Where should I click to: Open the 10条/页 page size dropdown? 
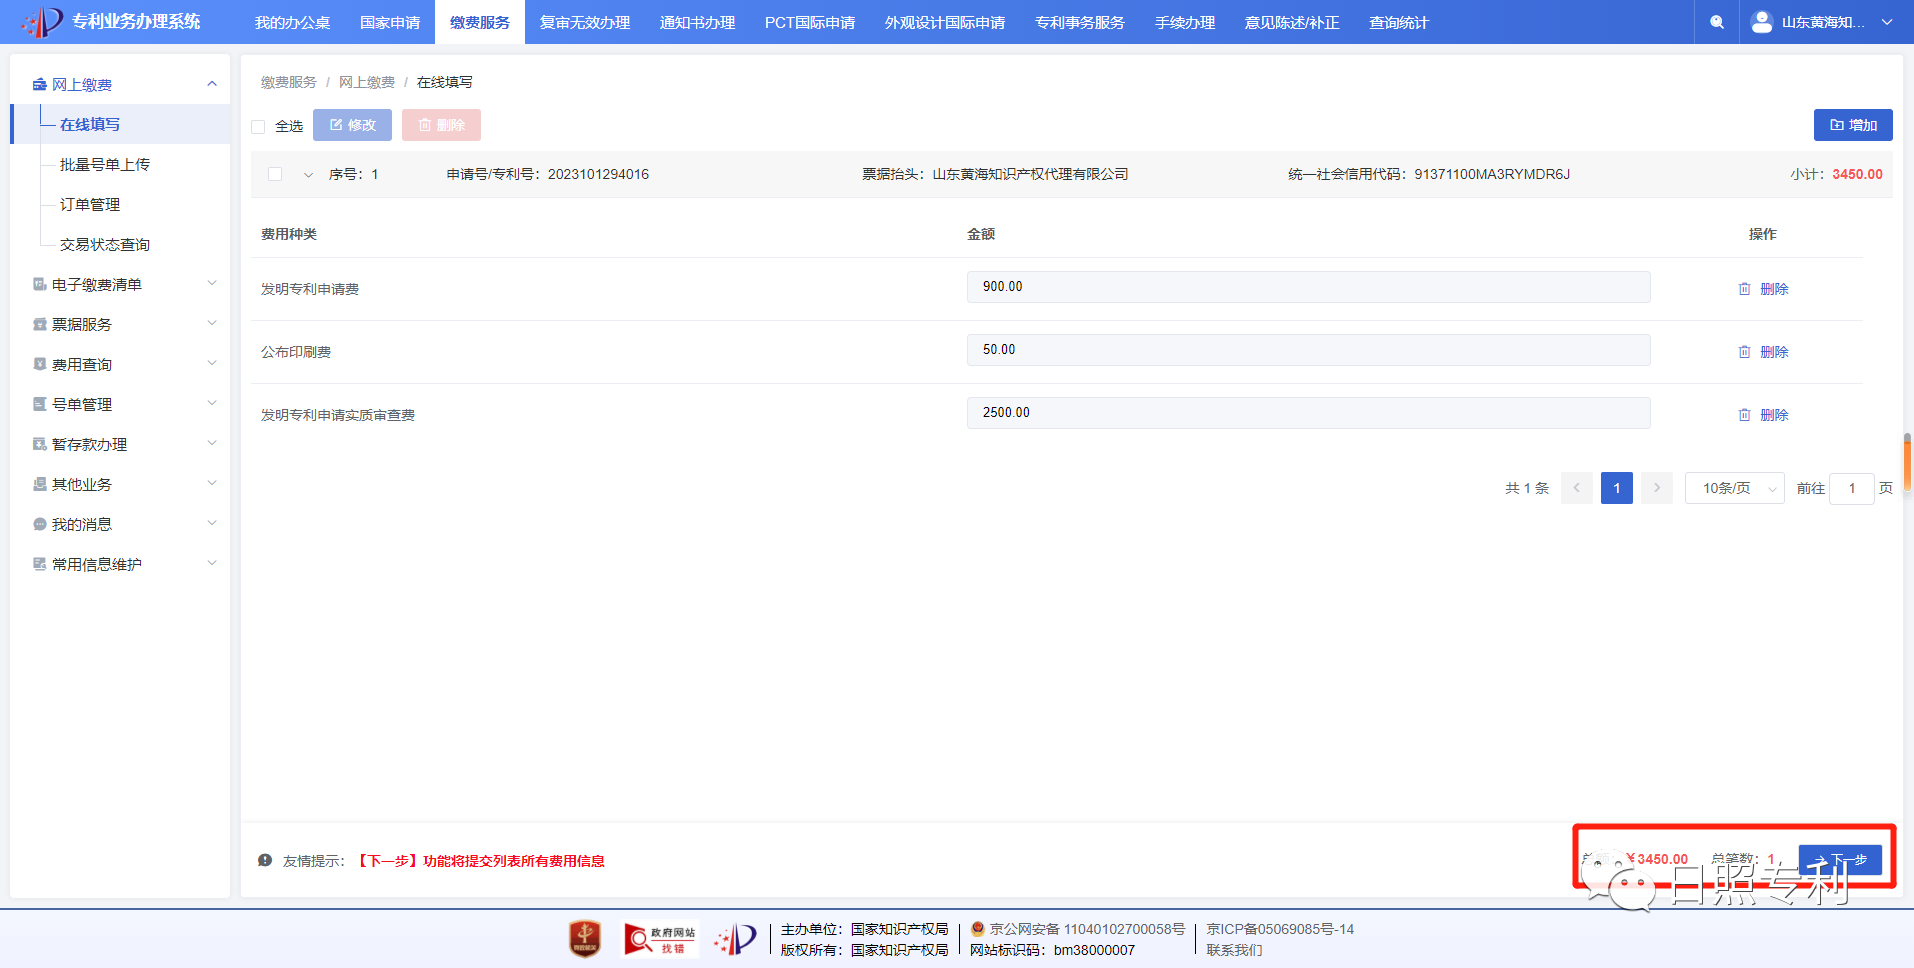[1734, 488]
